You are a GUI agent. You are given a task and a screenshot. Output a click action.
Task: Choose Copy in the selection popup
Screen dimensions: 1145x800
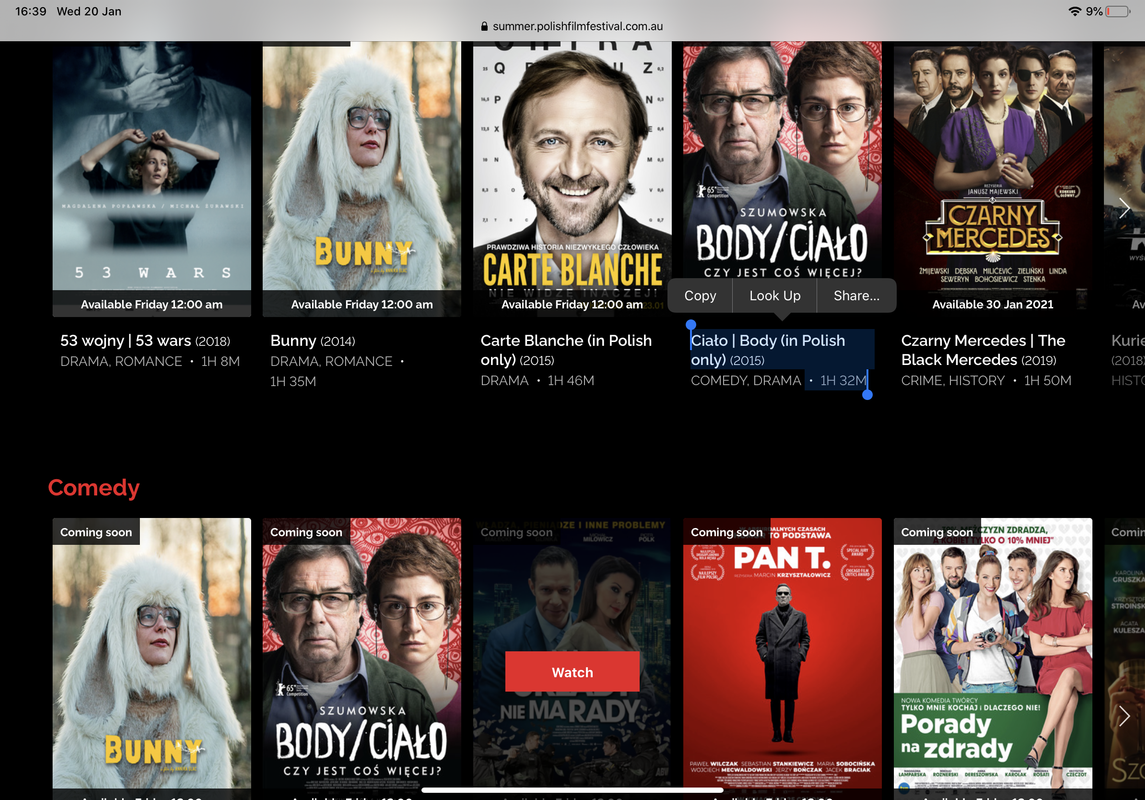[700, 296]
